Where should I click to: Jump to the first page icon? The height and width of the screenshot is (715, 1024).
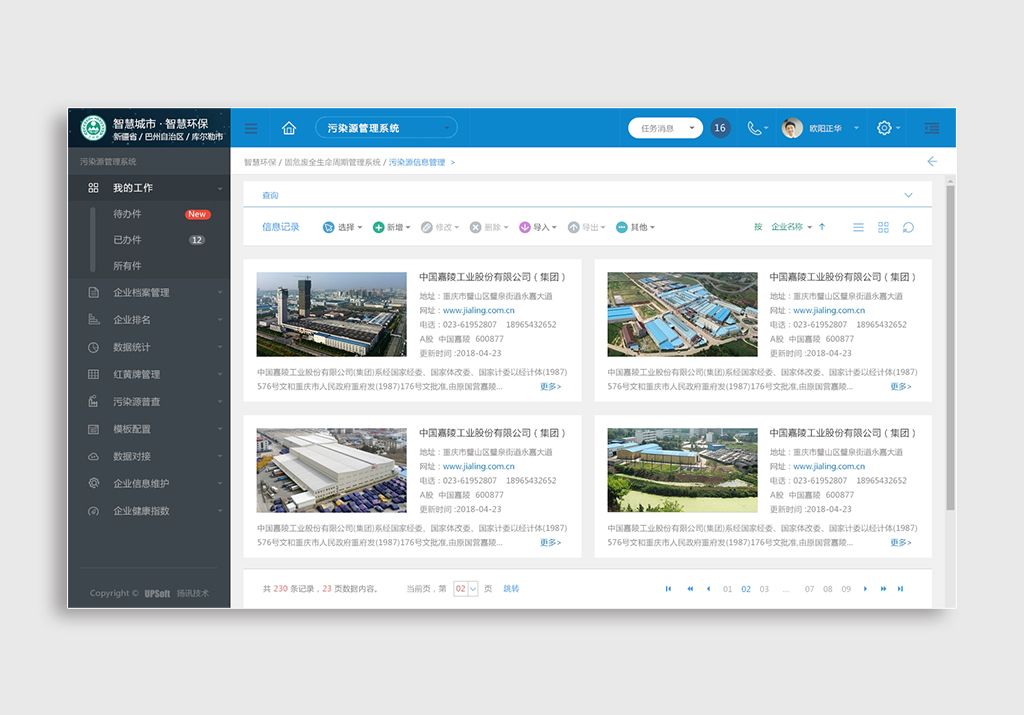pos(668,588)
